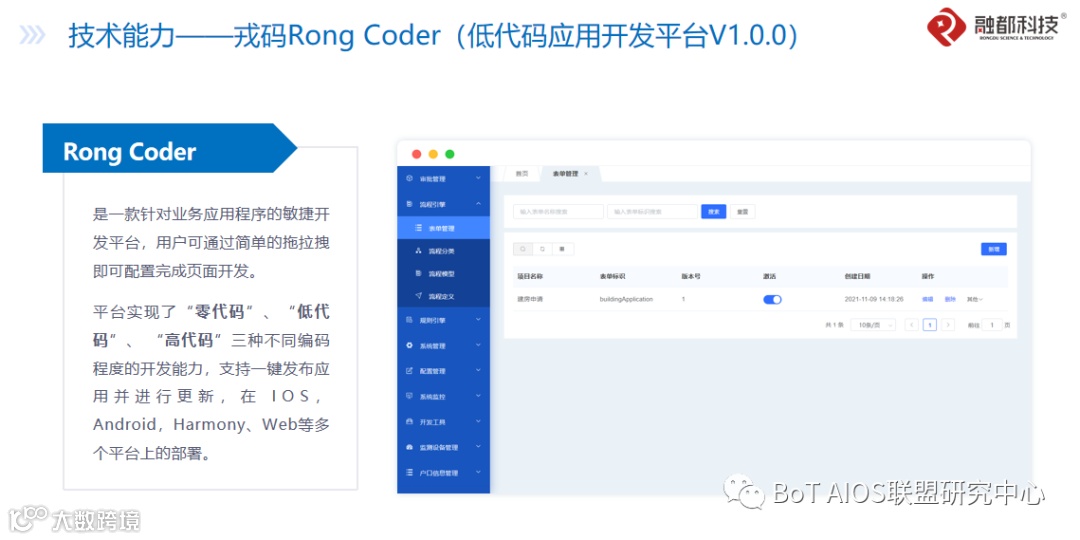The height and width of the screenshot is (540, 1080).
Task: Click the 流程模型 document icon
Action: pos(419,273)
